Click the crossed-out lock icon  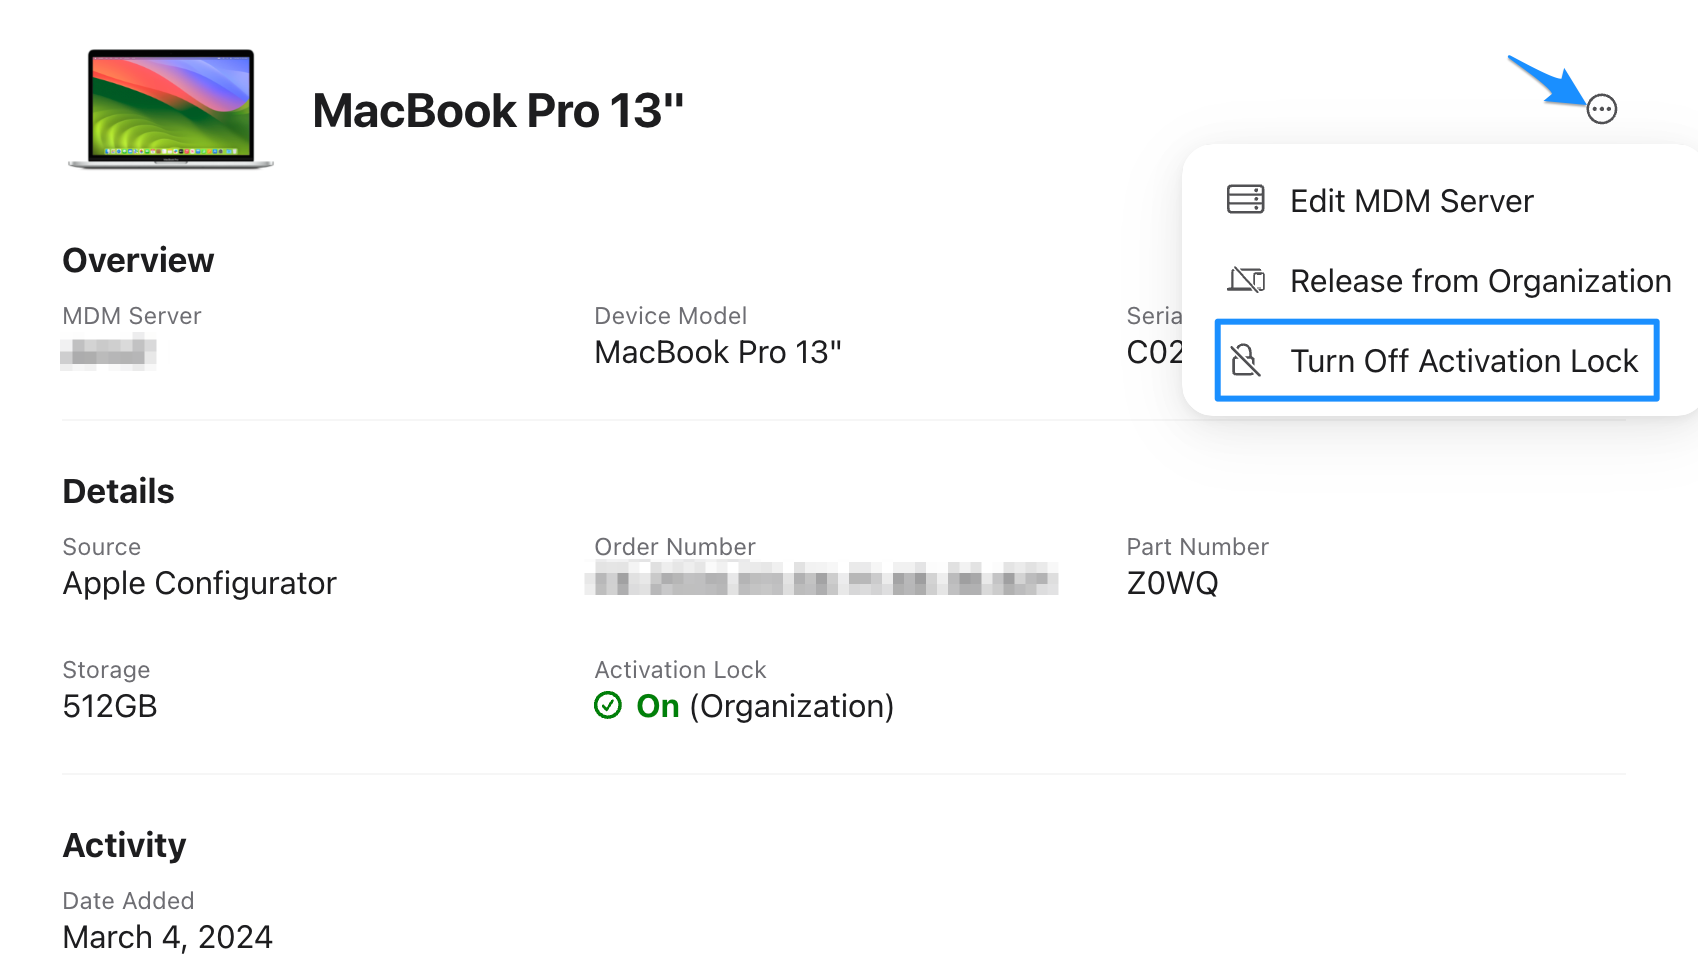1245,360
